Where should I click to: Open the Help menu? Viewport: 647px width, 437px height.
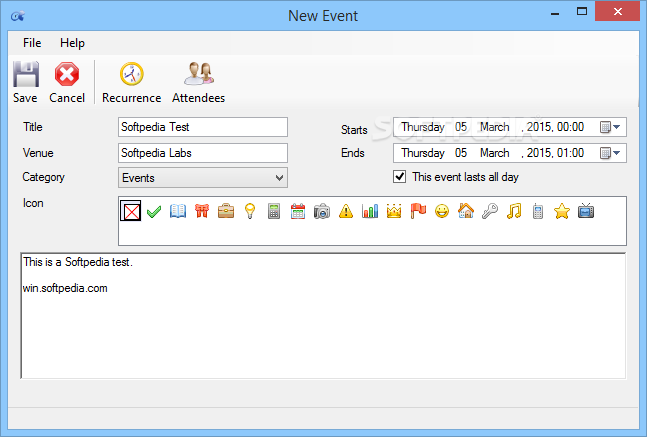[72, 43]
